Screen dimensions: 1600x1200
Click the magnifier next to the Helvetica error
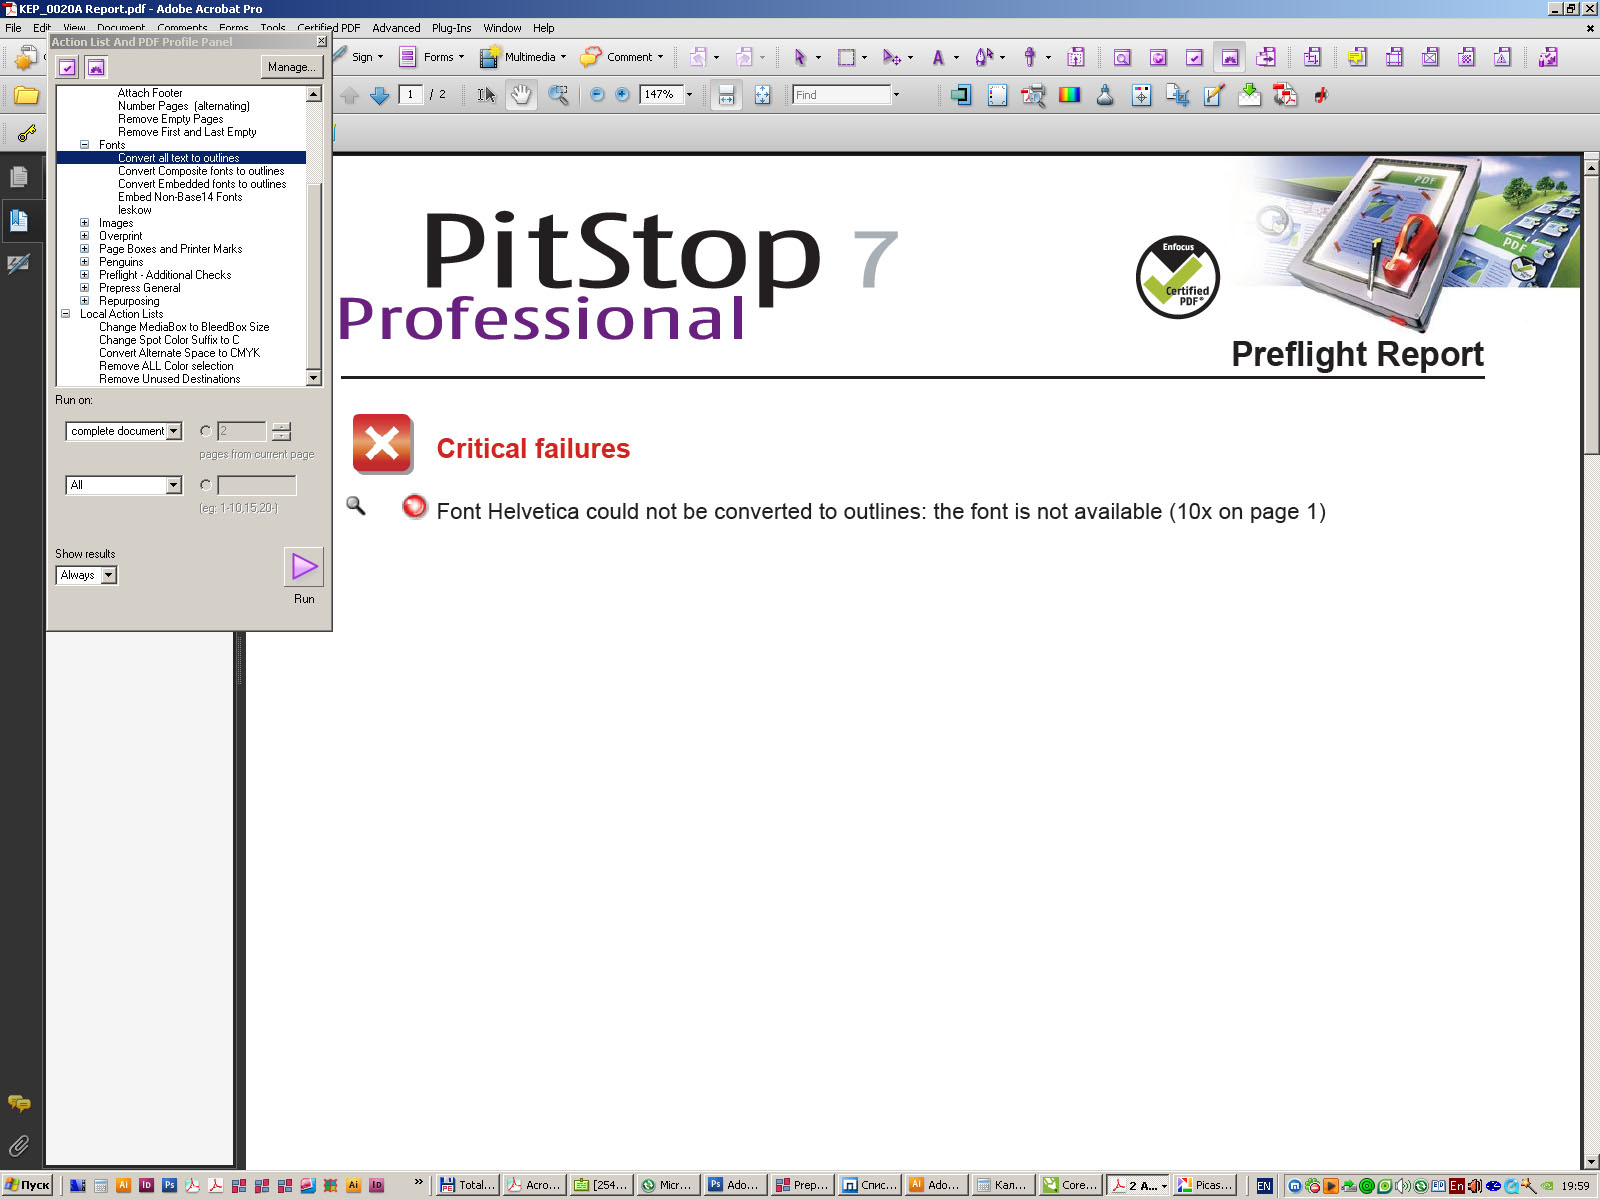355,506
